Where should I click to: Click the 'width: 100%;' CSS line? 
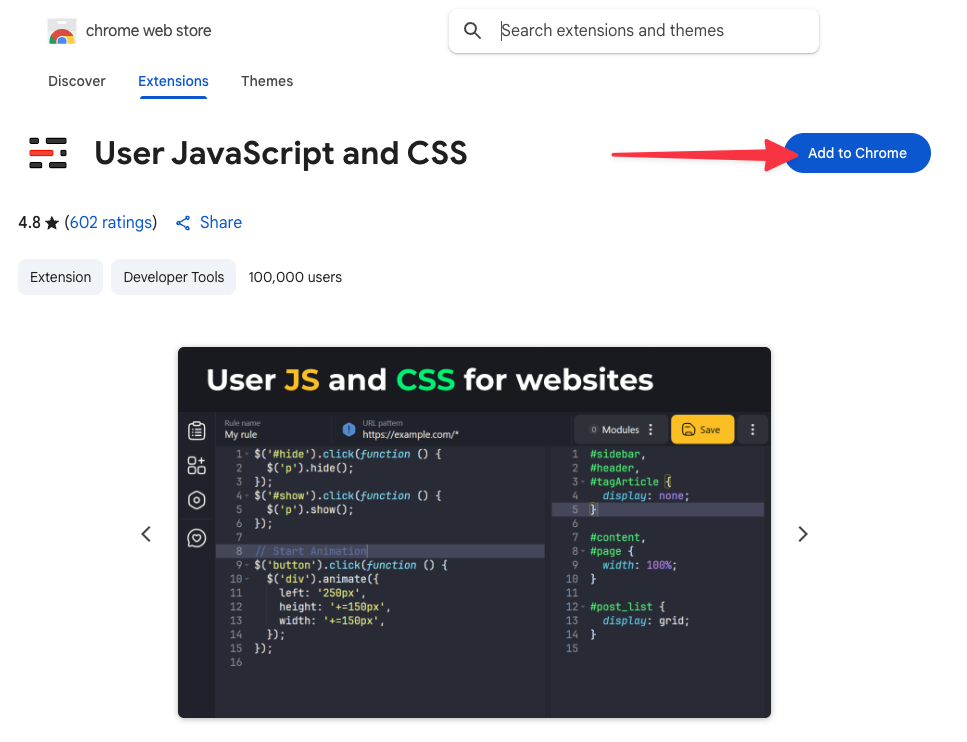640,565
